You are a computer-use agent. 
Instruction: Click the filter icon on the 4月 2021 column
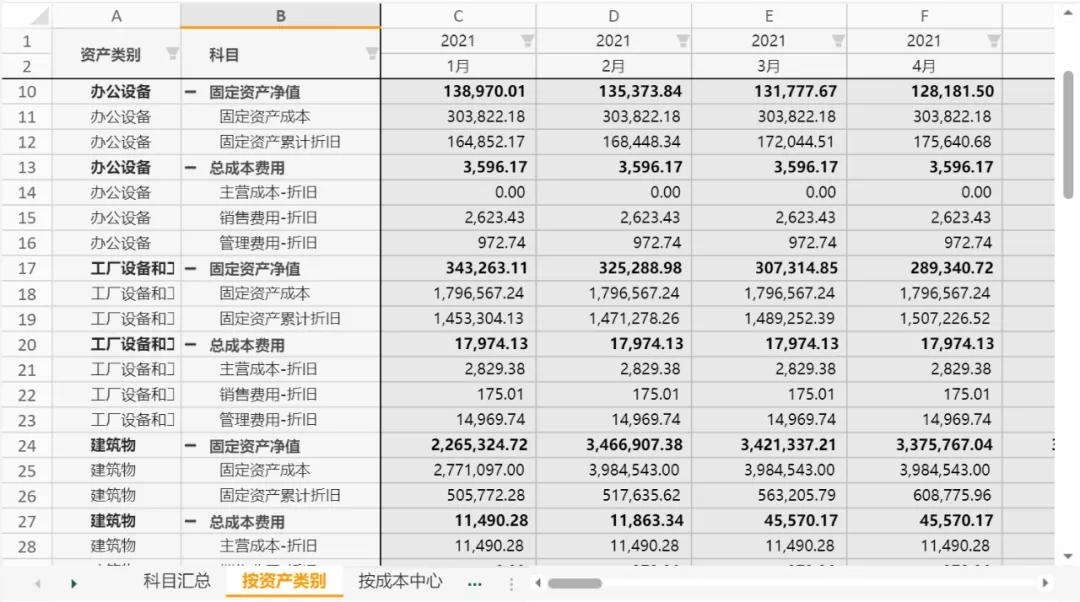992,41
